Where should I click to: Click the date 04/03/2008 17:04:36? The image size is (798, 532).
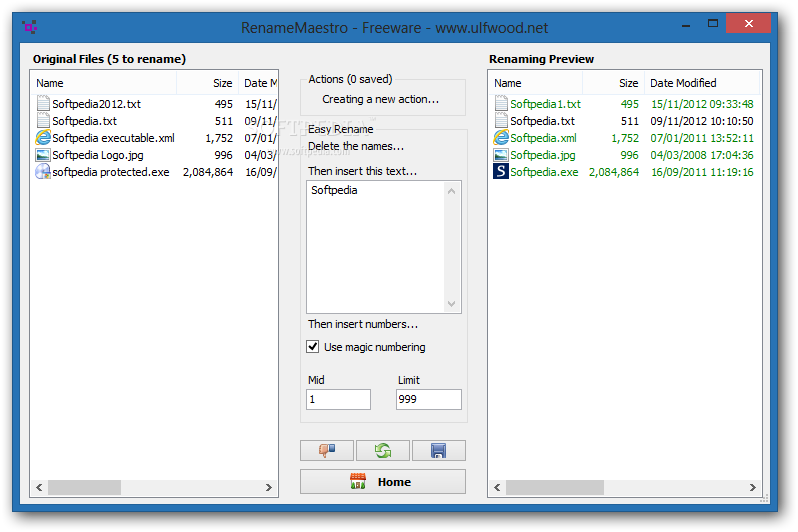pos(702,155)
